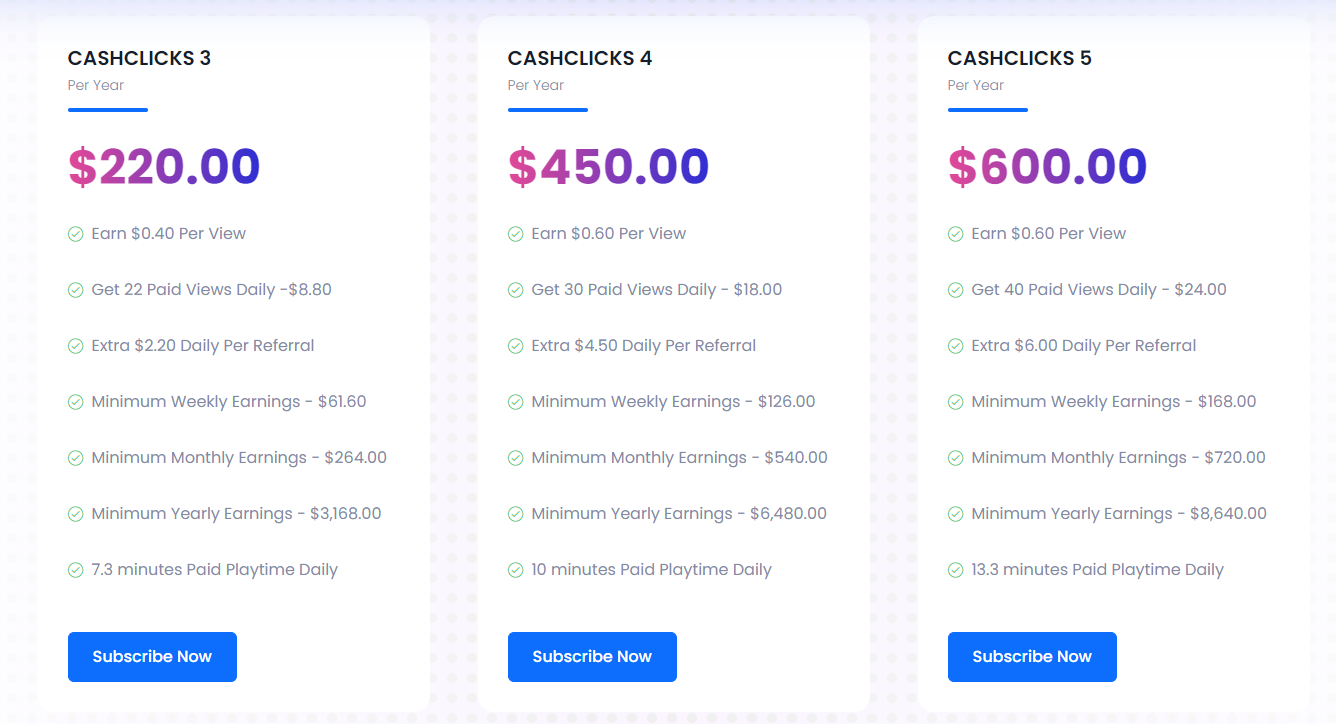Click the $450.00 price text
This screenshot has width=1336, height=724.
(x=609, y=167)
